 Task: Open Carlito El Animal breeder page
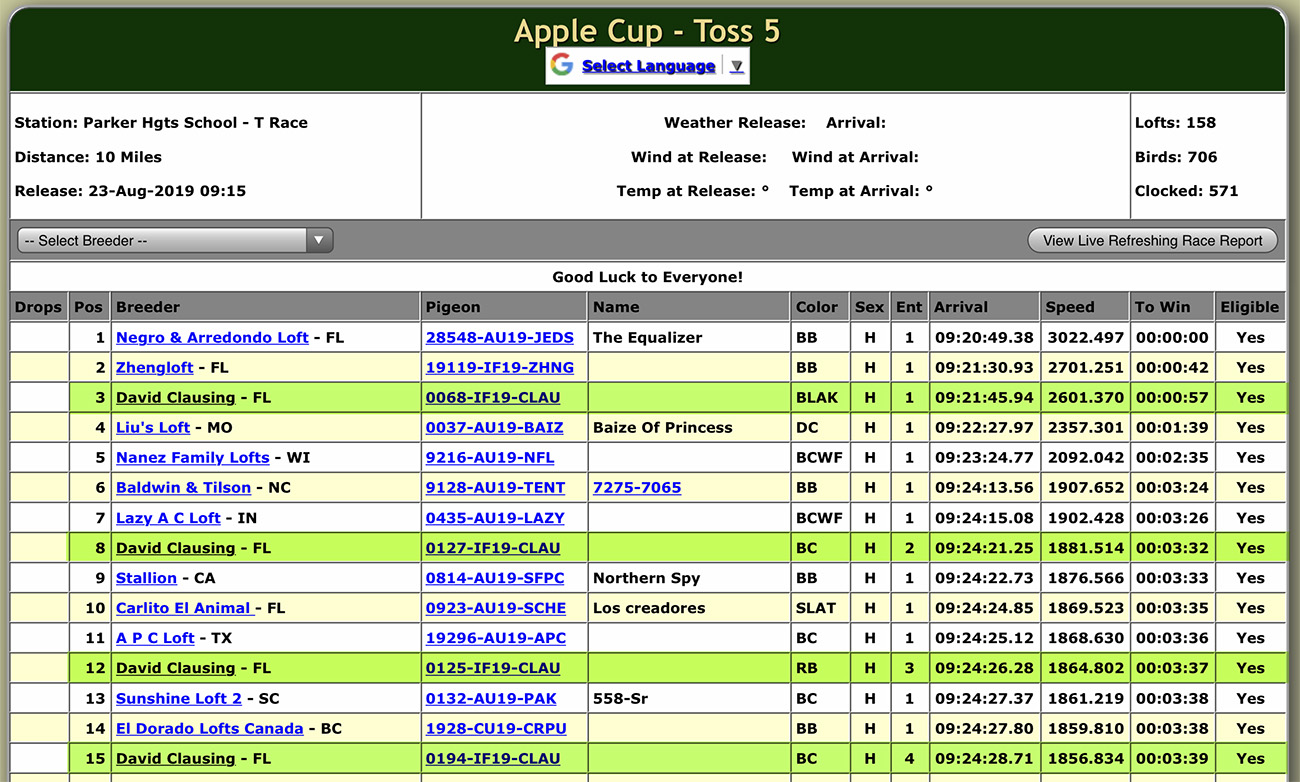pyautogui.click(x=185, y=607)
